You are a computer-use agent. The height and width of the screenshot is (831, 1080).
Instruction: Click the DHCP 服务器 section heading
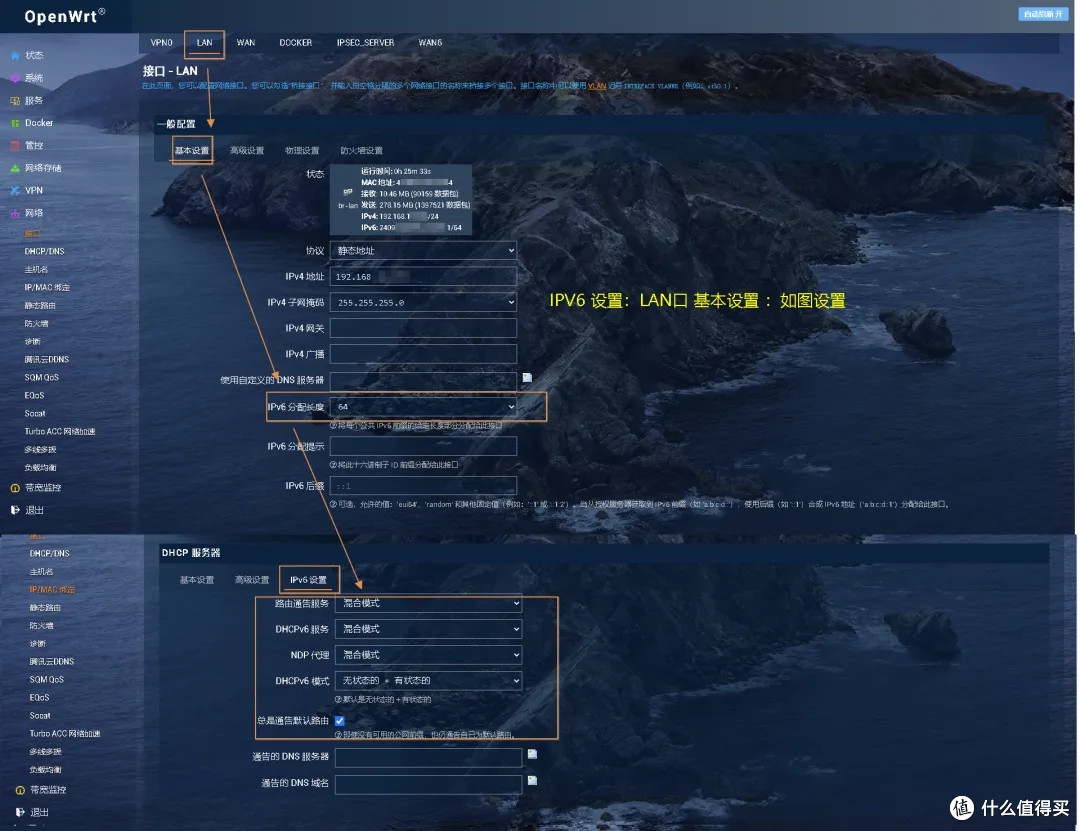click(191, 553)
